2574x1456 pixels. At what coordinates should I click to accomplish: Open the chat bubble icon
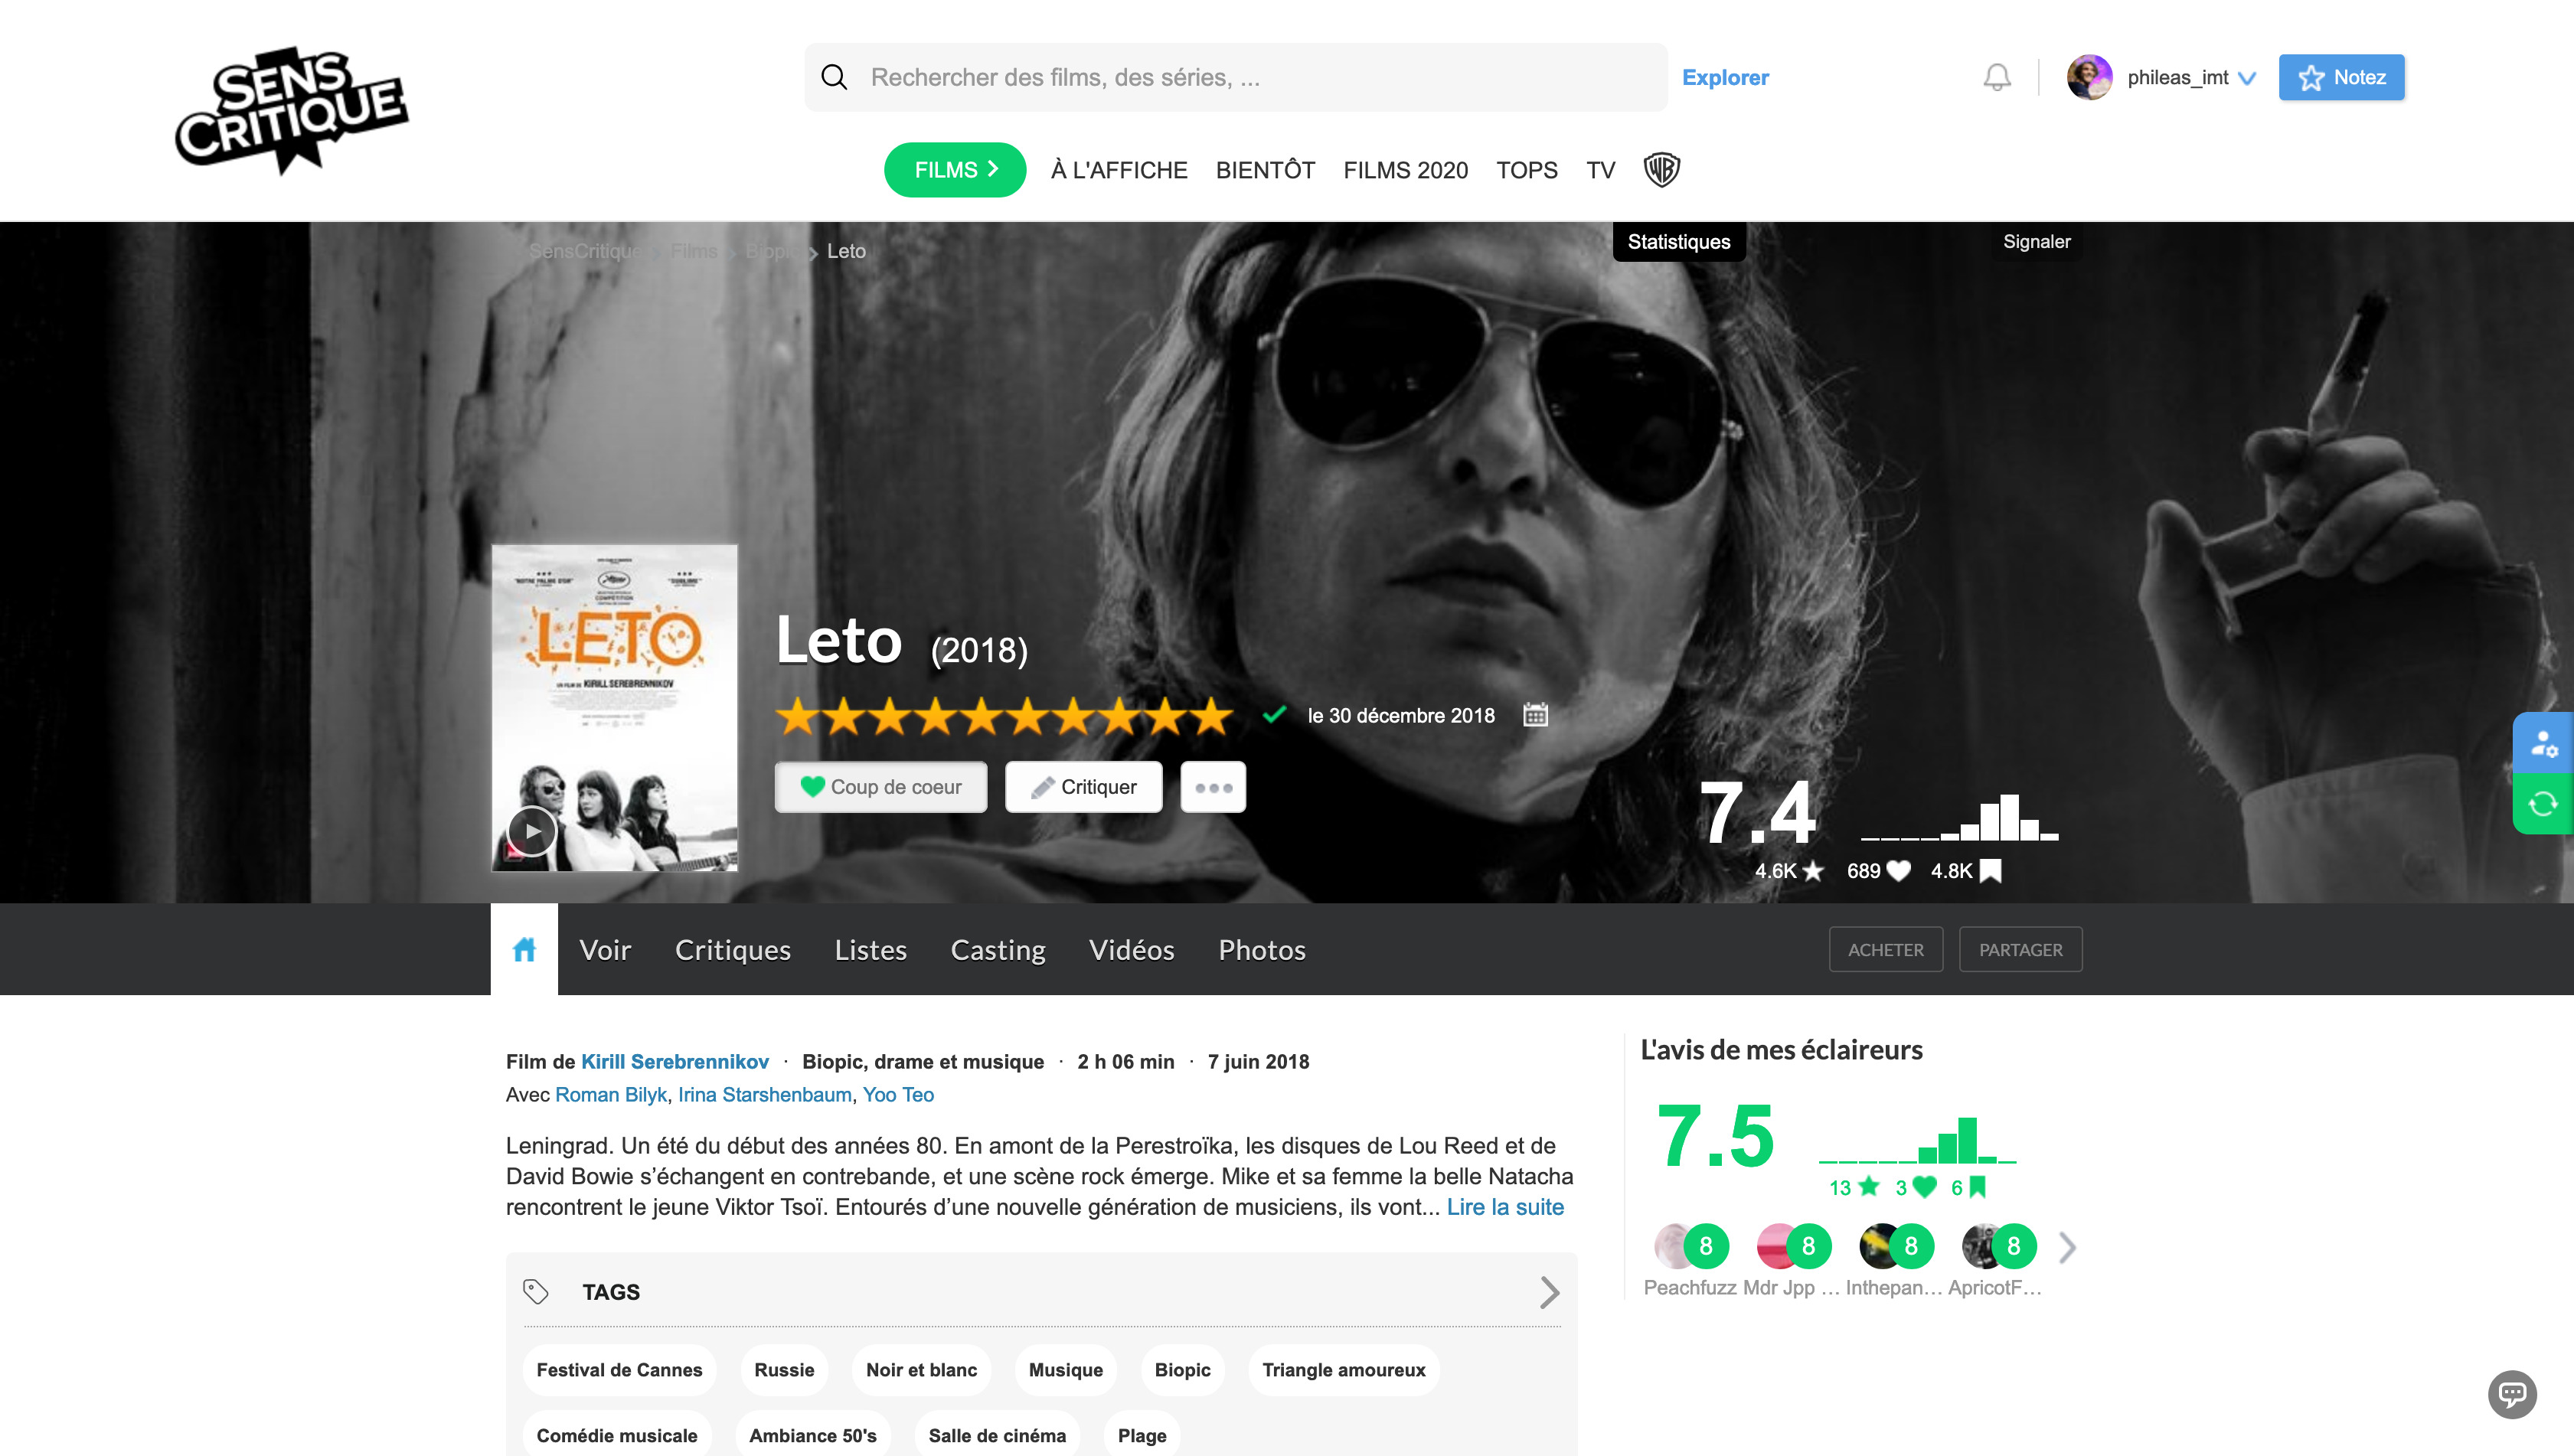coord(2512,1393)
